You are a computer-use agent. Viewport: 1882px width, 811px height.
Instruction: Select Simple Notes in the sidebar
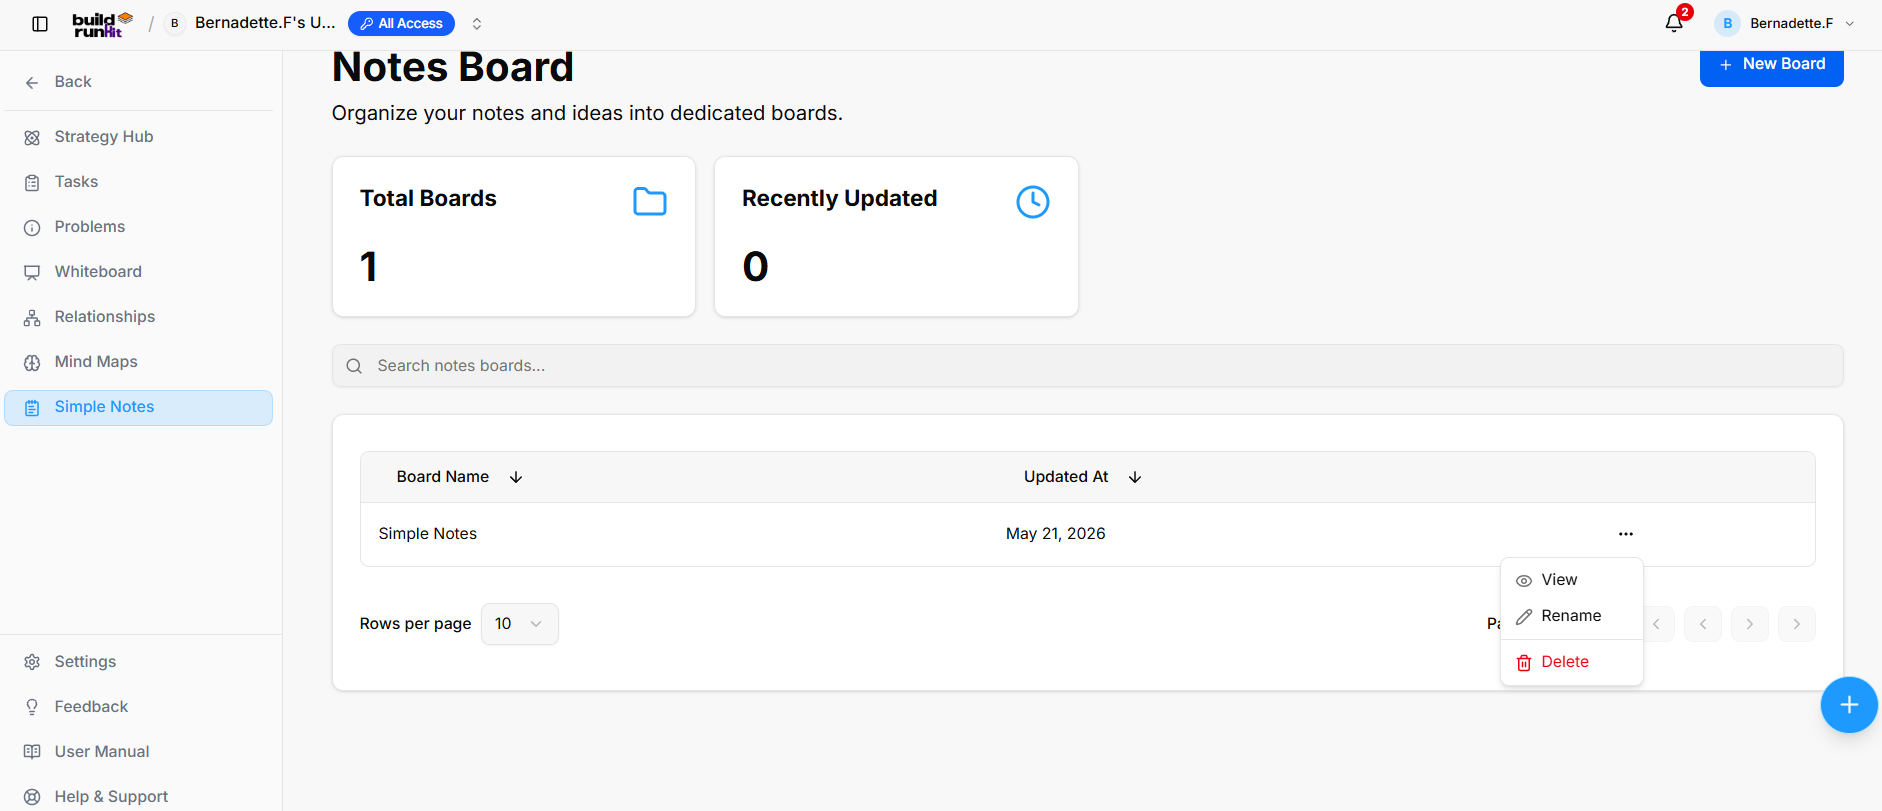click(x=138, y=408)
